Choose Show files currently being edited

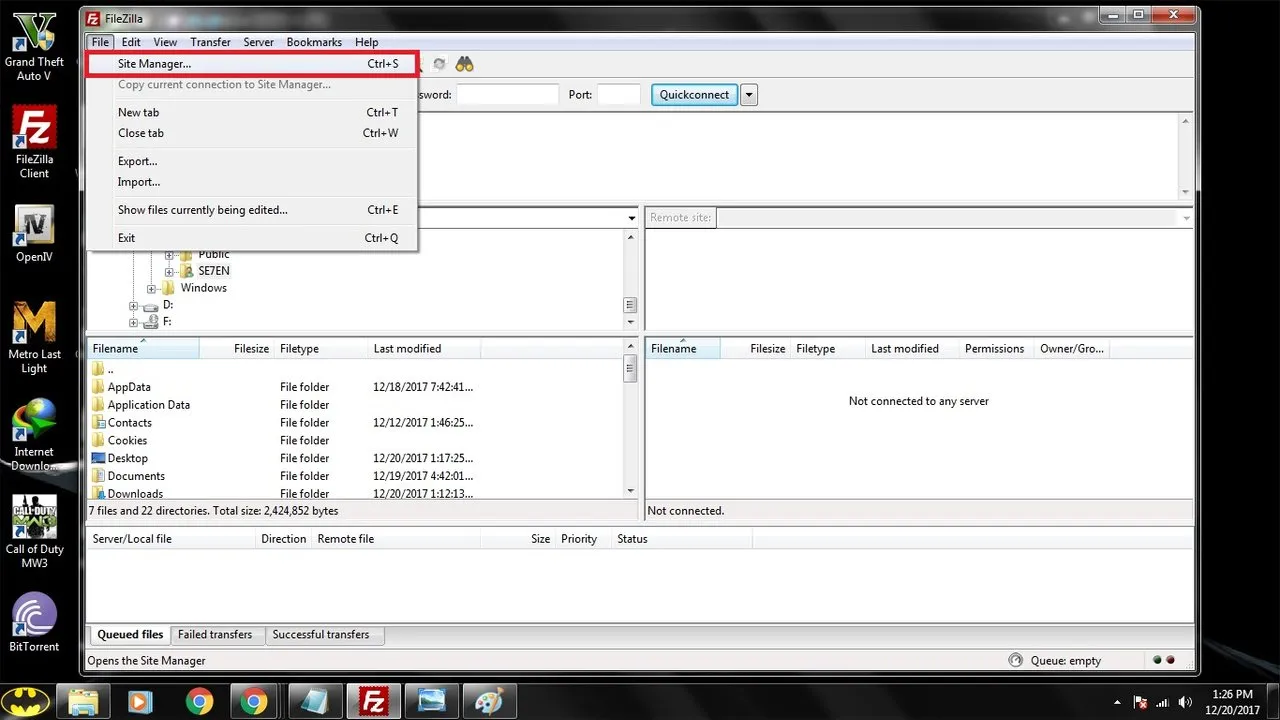(x=252, y=210)
